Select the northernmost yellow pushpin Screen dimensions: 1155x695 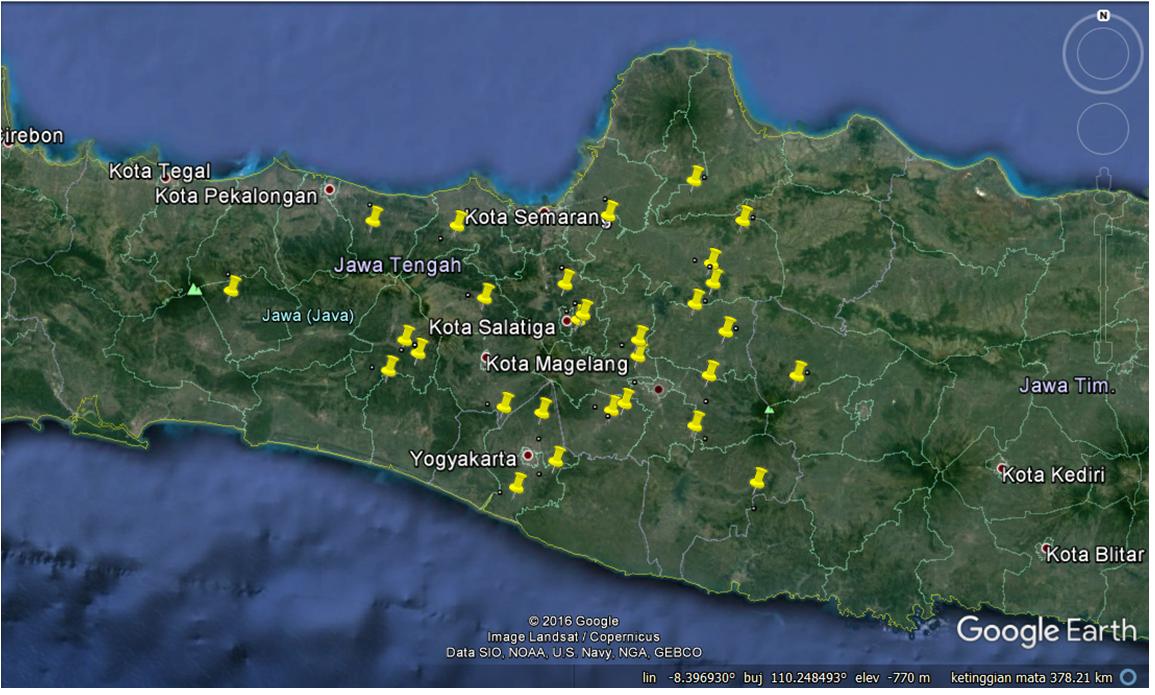[x=695, y=176]
